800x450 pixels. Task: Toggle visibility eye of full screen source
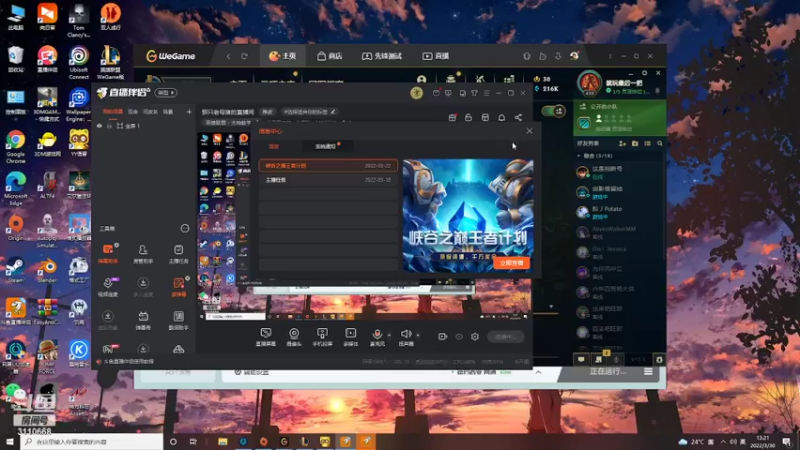tap(99, 126)
